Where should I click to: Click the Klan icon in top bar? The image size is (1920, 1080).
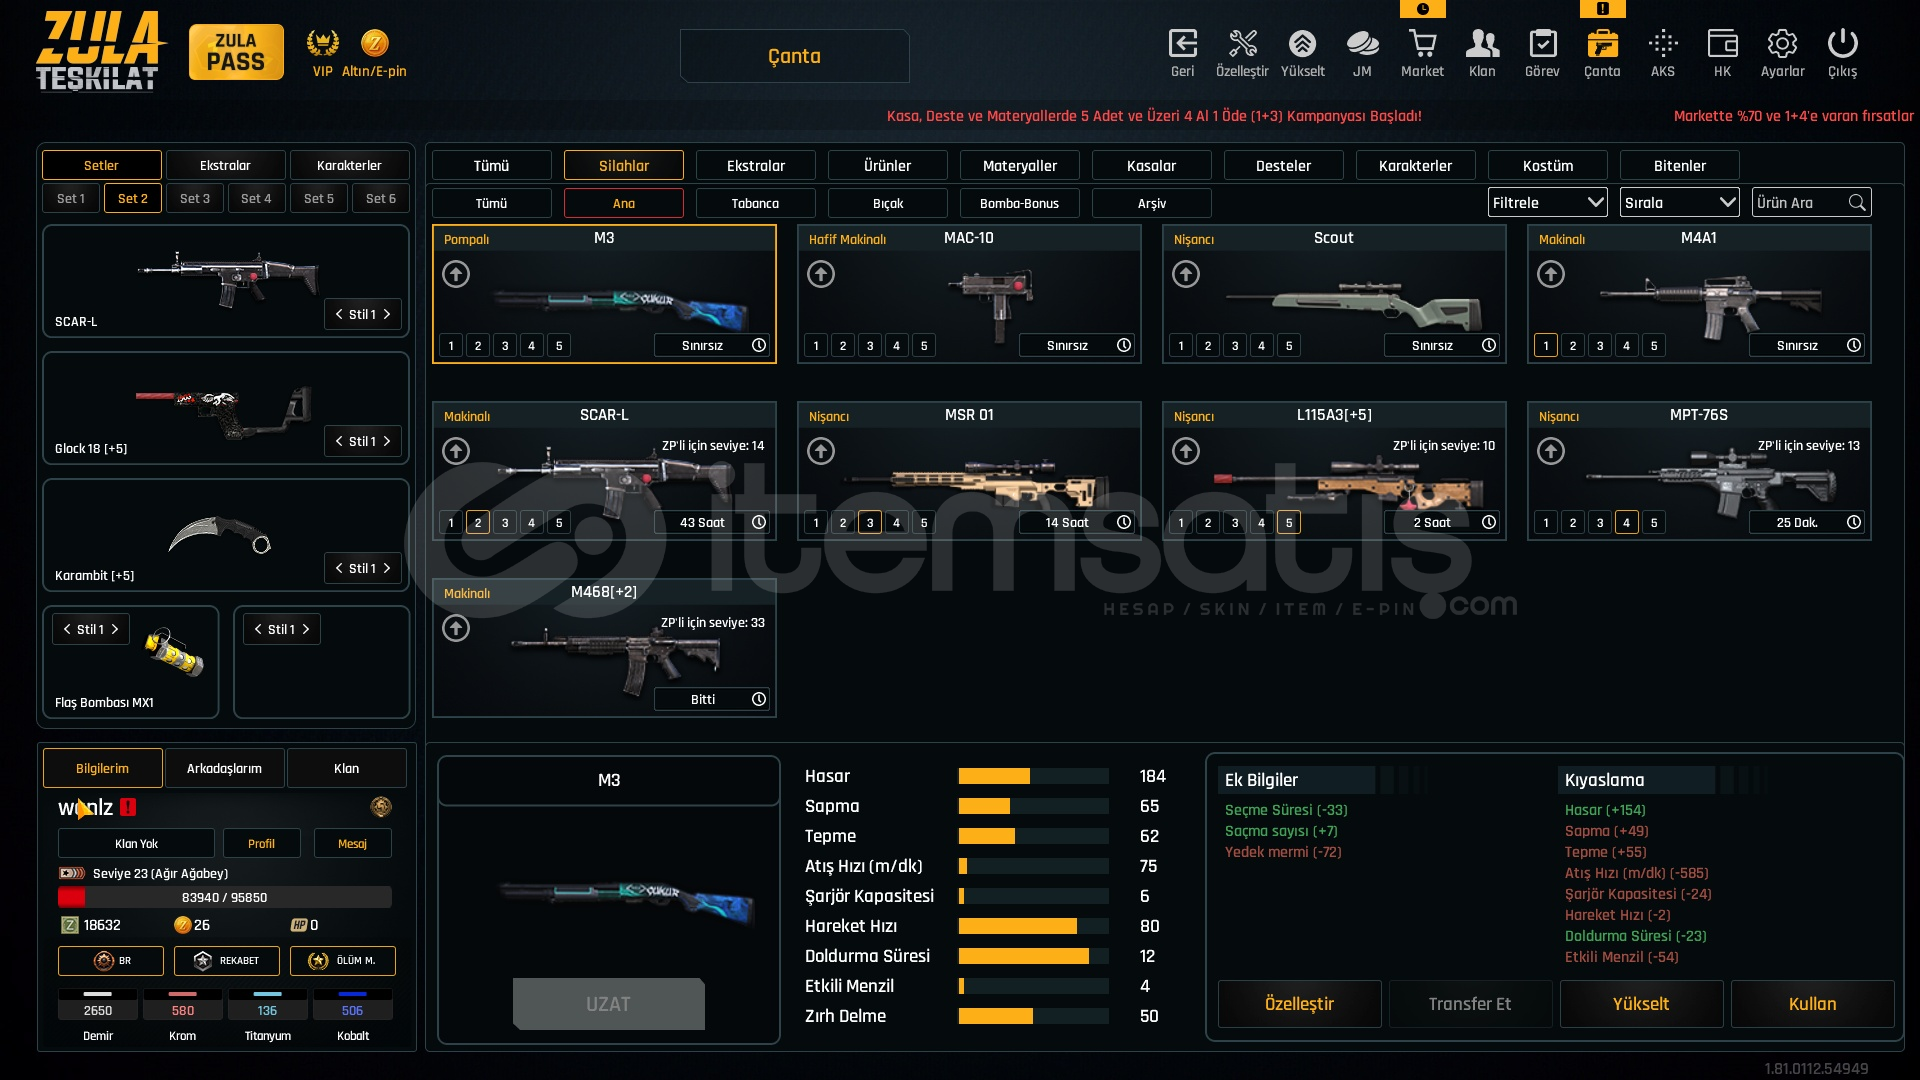pyautogui.click(x=1482, y=45)
